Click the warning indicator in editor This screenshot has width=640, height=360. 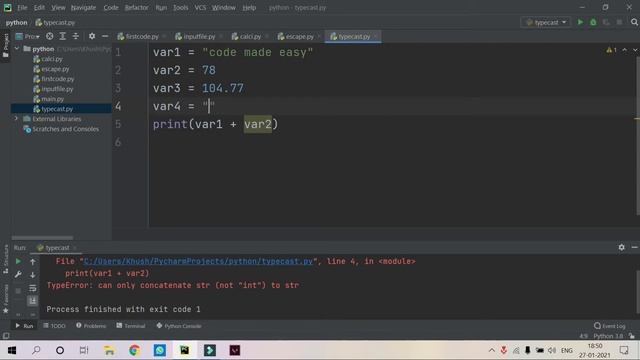pyautogui.click(x=611, y=50)
